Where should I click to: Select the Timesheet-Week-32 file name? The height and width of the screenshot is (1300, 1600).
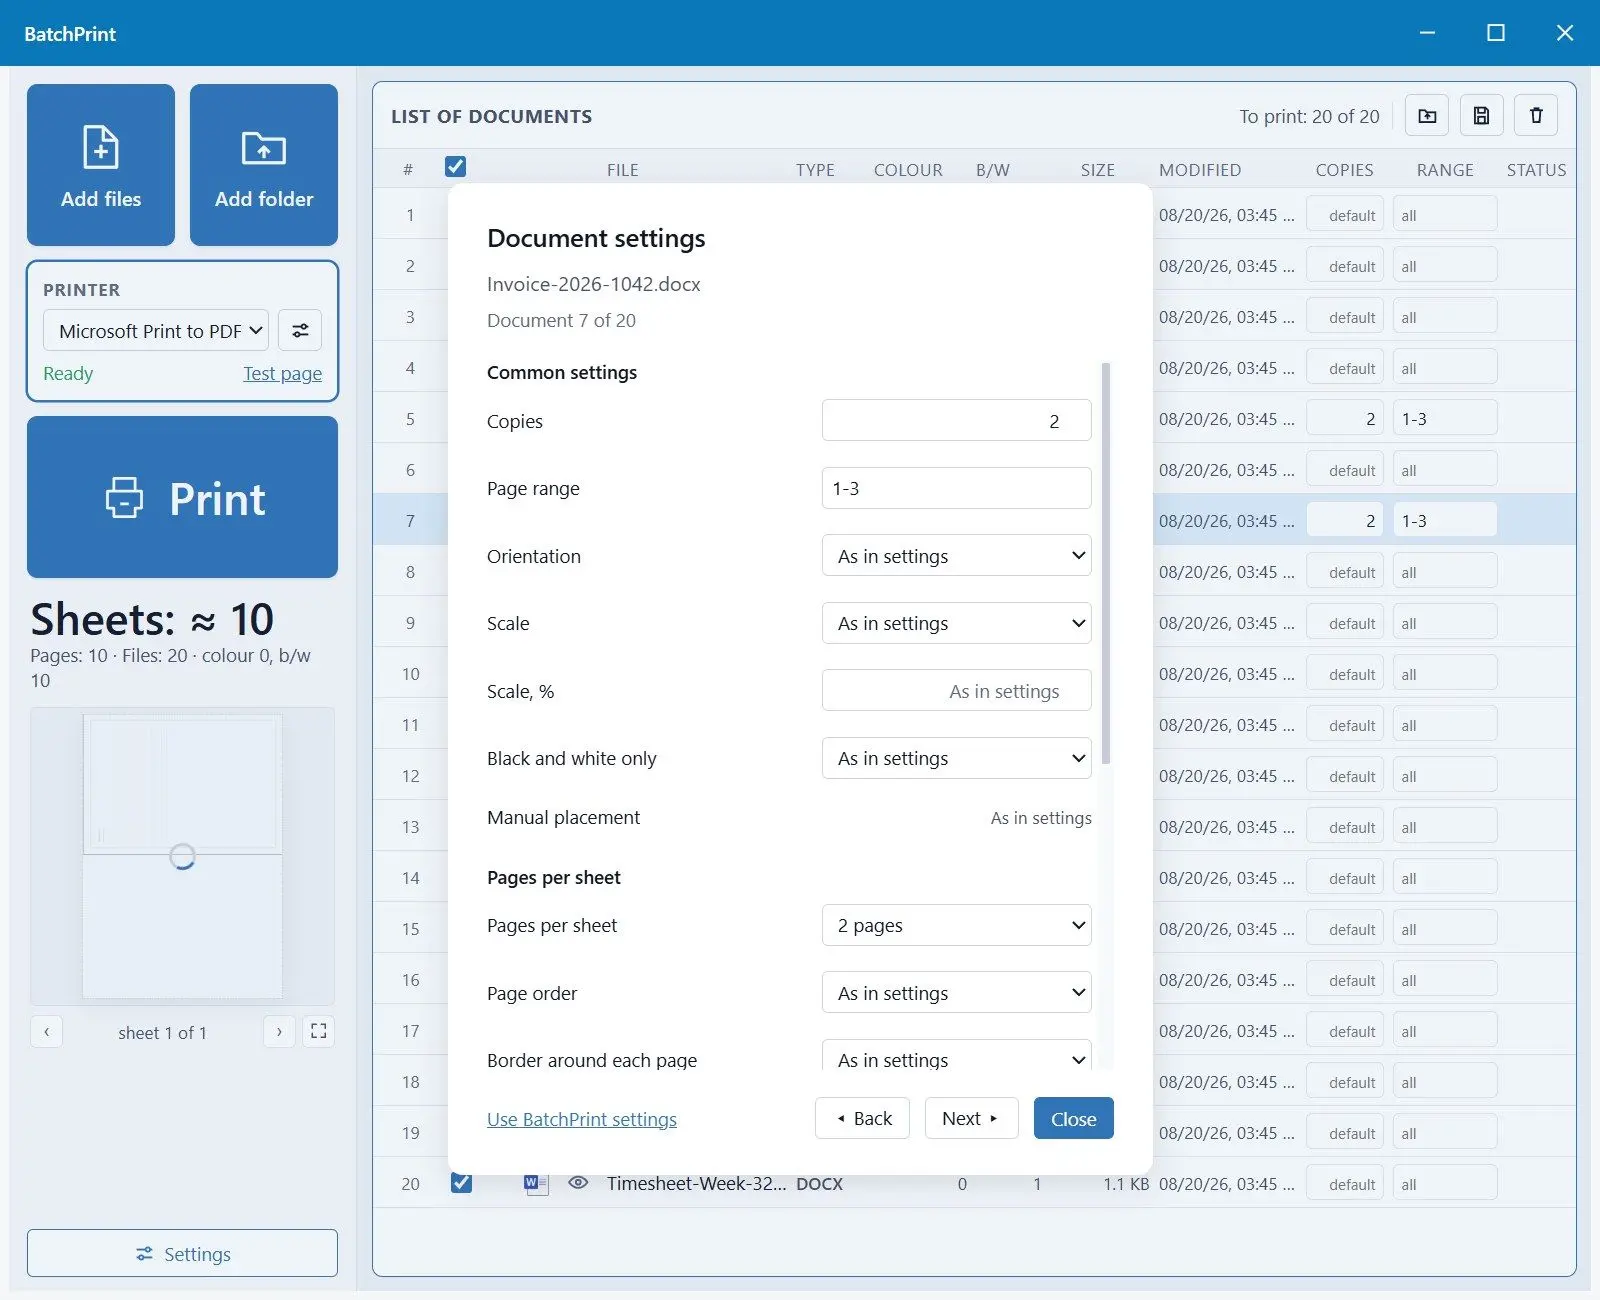[696, 1183]
